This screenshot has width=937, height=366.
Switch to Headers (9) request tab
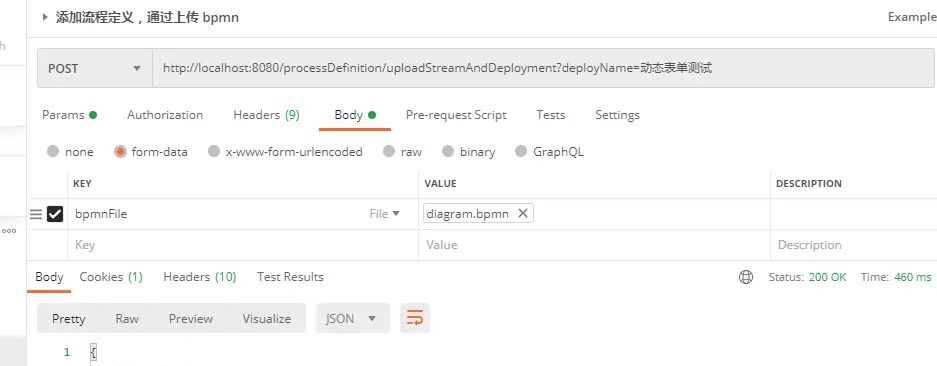267,115
